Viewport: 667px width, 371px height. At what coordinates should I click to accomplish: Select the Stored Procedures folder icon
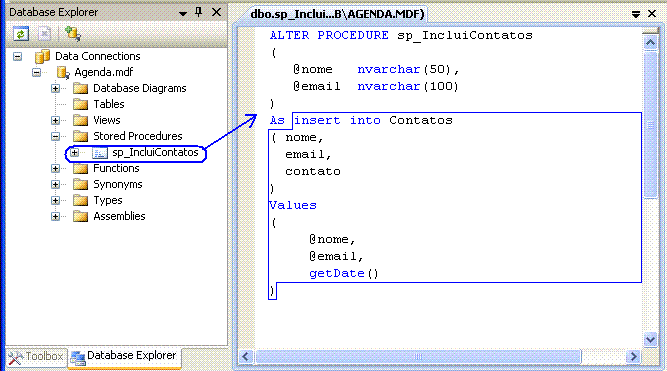(80, 136)
